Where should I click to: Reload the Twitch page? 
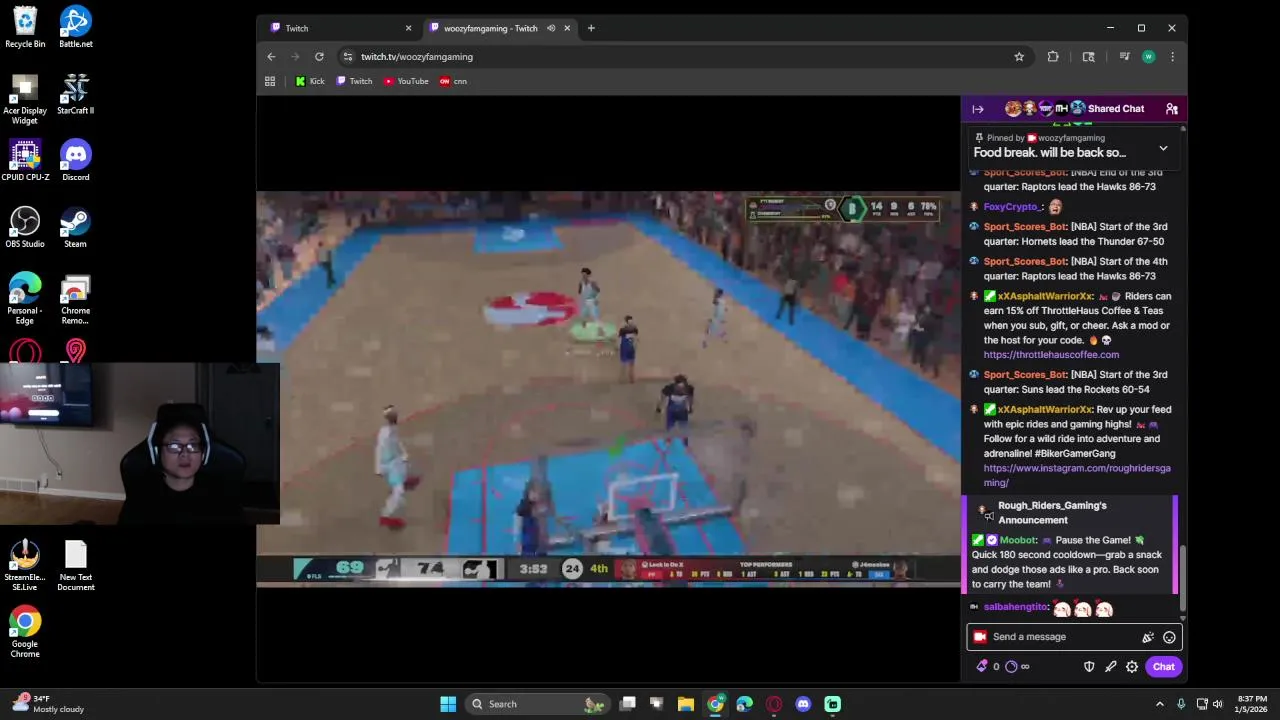point(319,57)
